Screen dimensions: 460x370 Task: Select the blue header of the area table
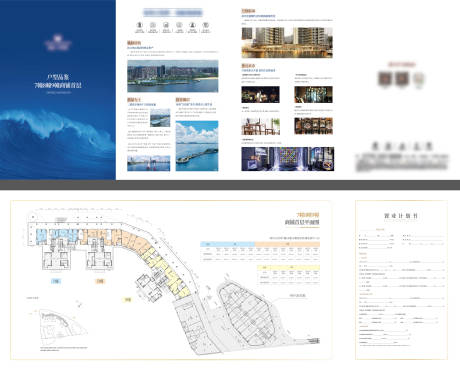pyautogui.click(x=227, y=244)
